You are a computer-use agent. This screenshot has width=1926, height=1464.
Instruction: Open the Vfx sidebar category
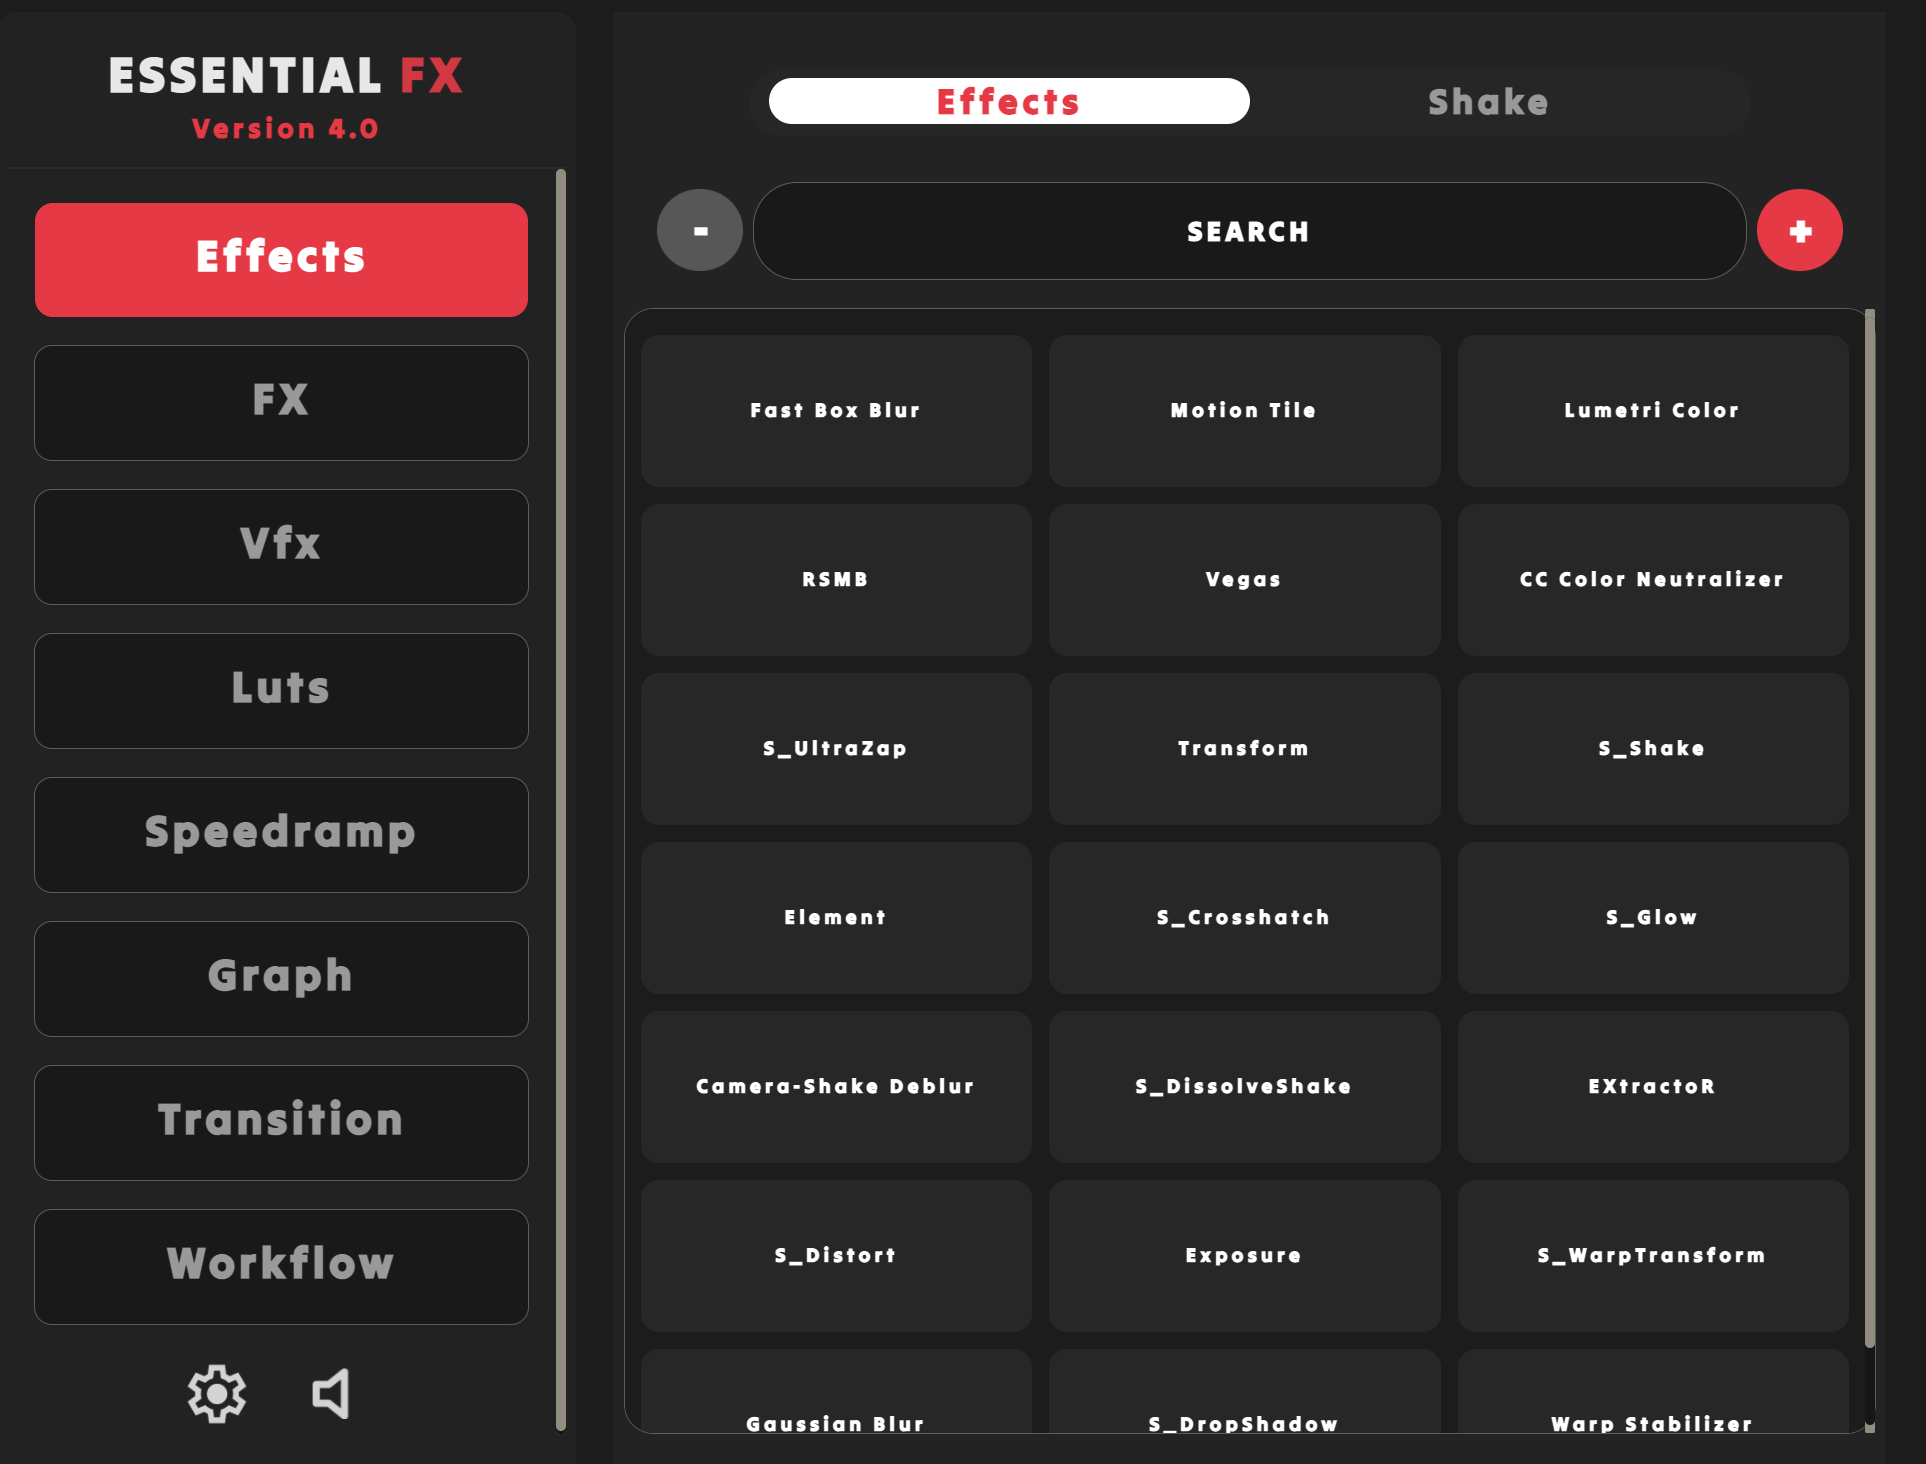pos(281,546)
